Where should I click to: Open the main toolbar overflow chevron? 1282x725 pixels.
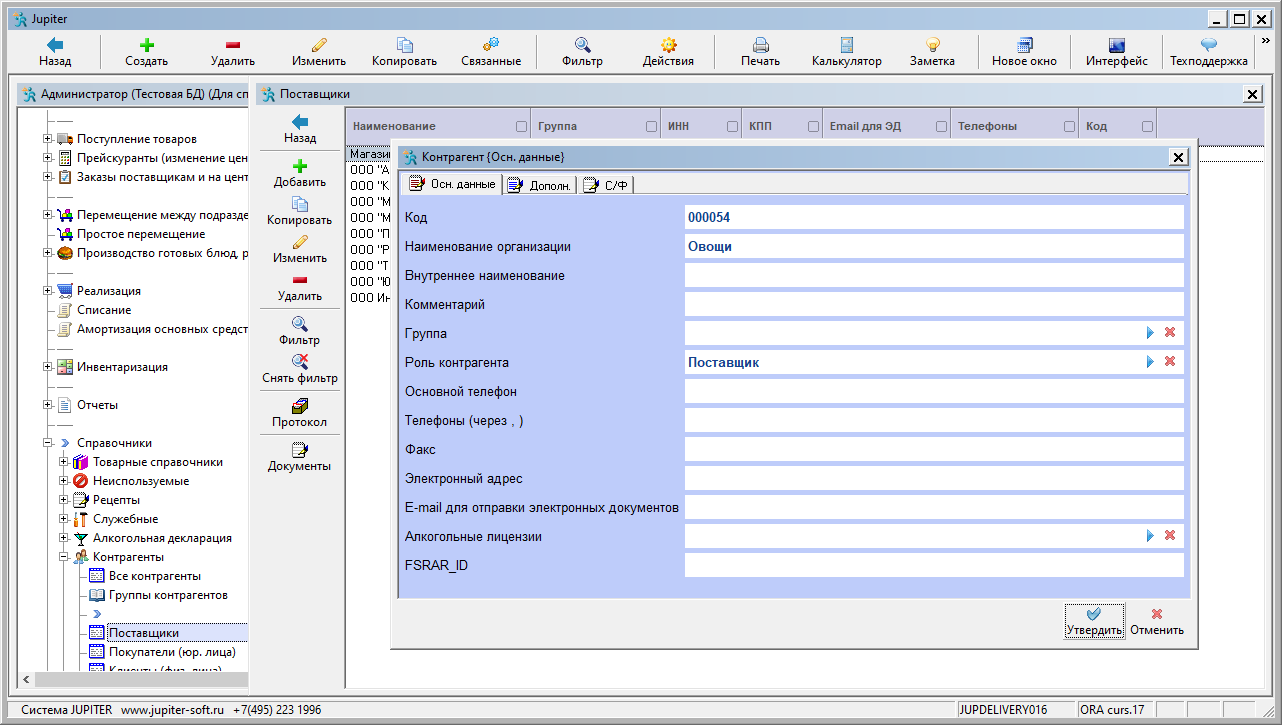coord(1265,41)
